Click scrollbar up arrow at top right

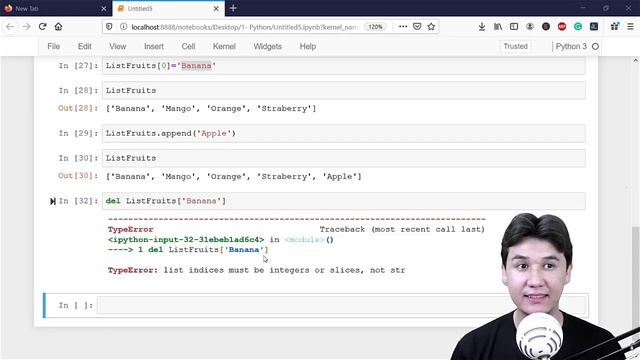[x=636, y=60]
